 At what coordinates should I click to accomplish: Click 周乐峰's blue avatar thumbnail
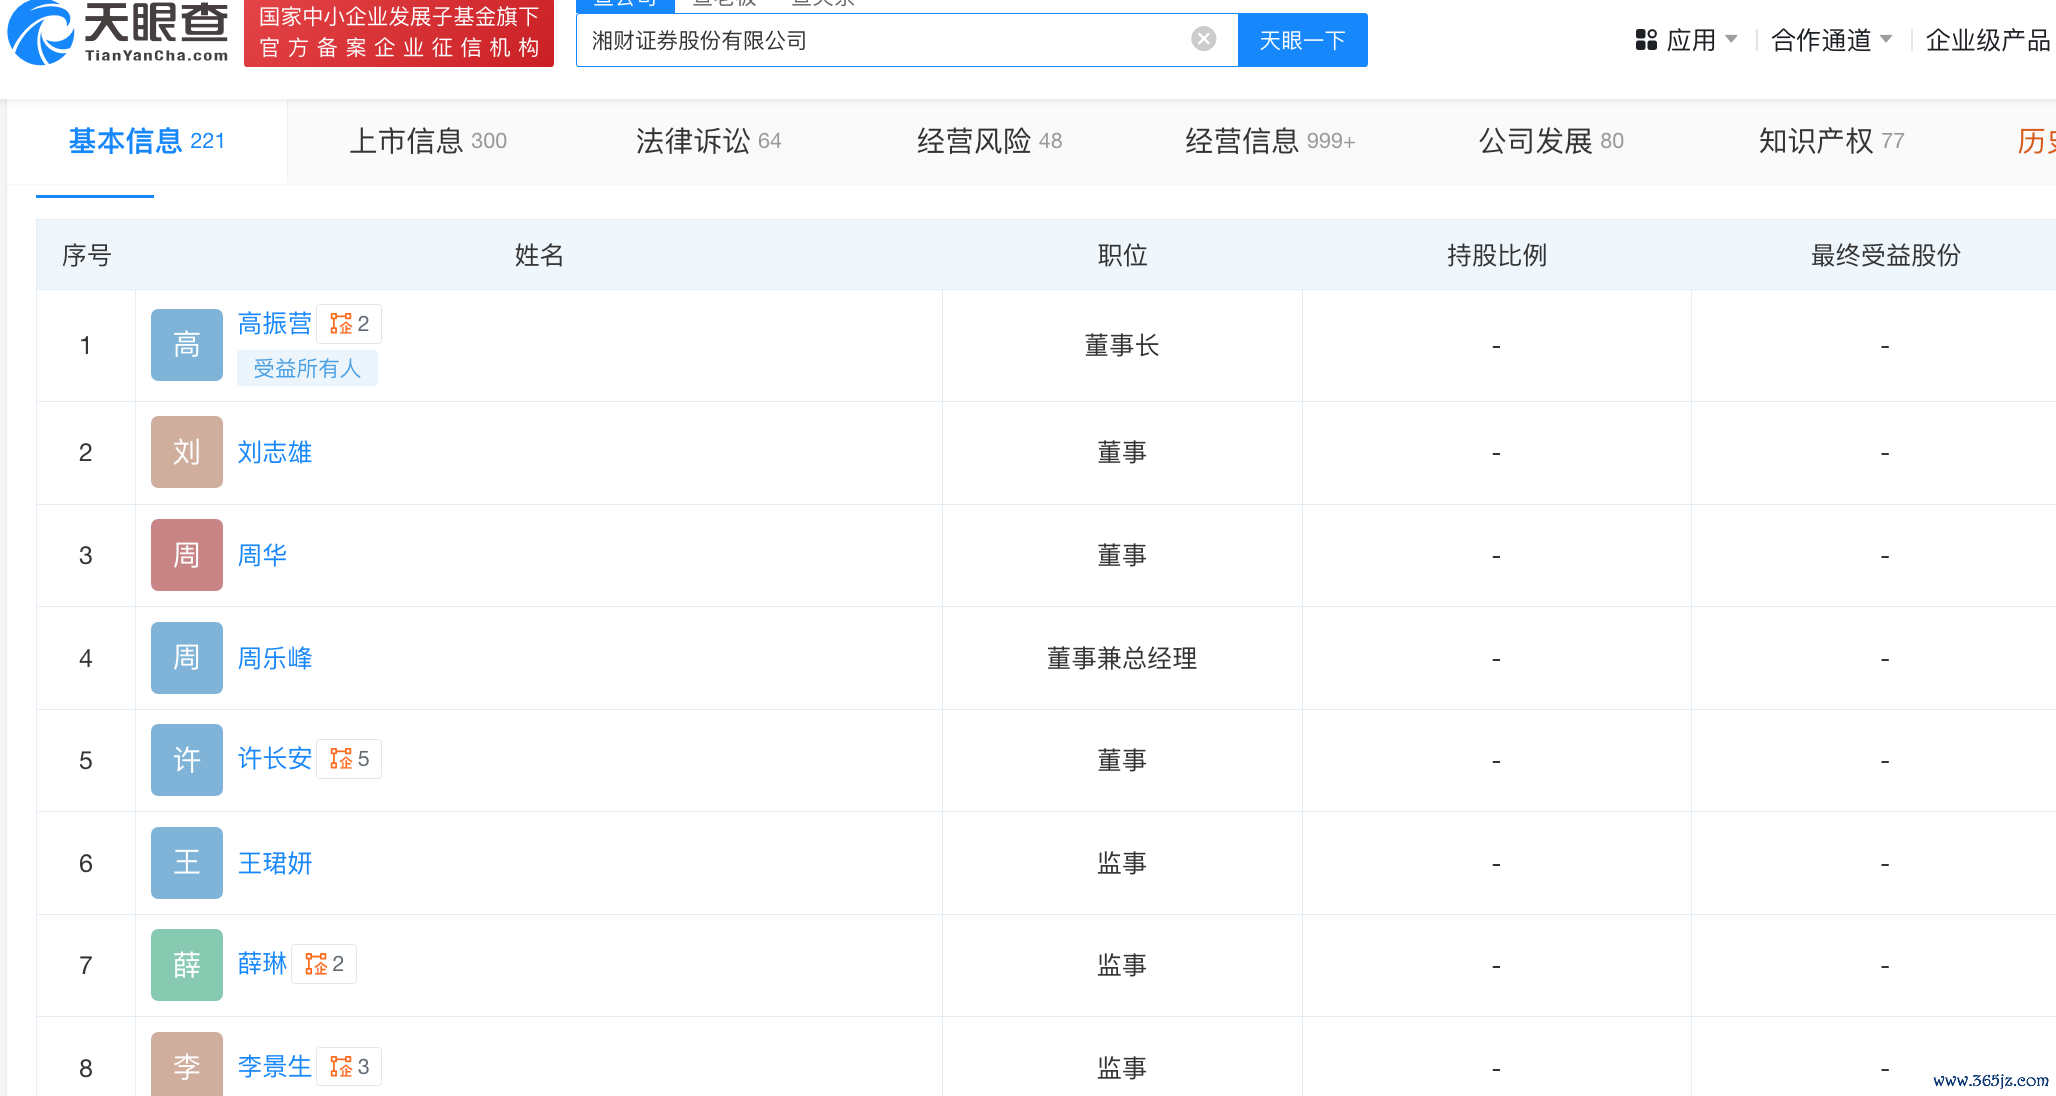187,658
